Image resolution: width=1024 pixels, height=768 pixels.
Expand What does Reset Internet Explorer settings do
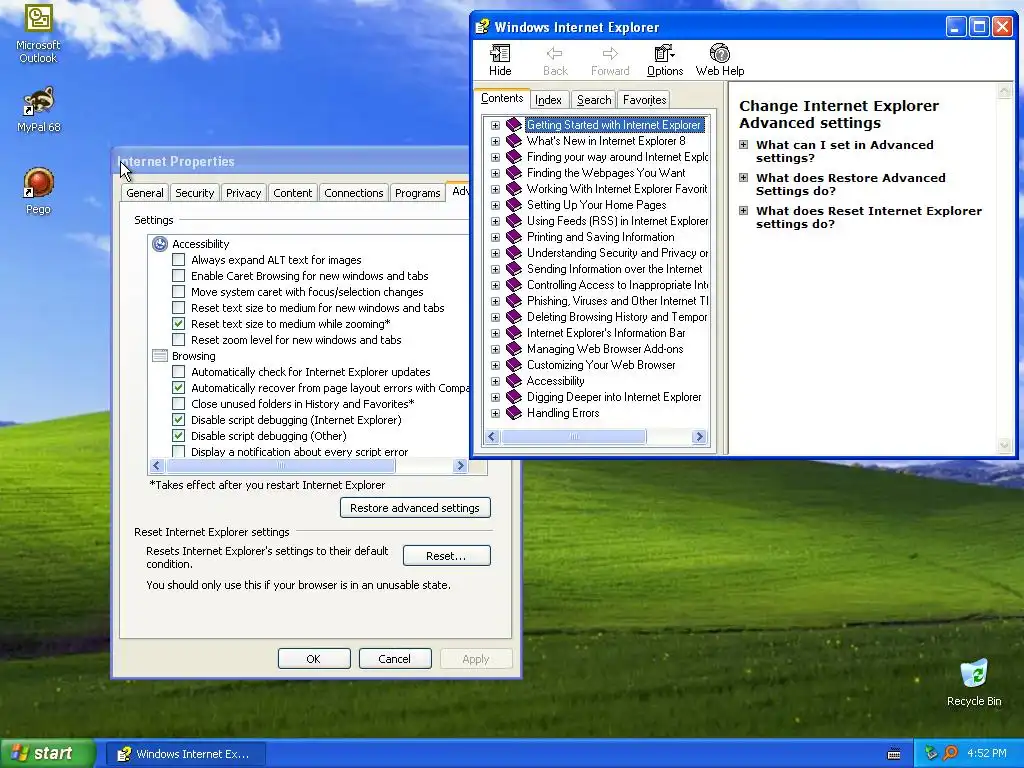coord(743,210)
